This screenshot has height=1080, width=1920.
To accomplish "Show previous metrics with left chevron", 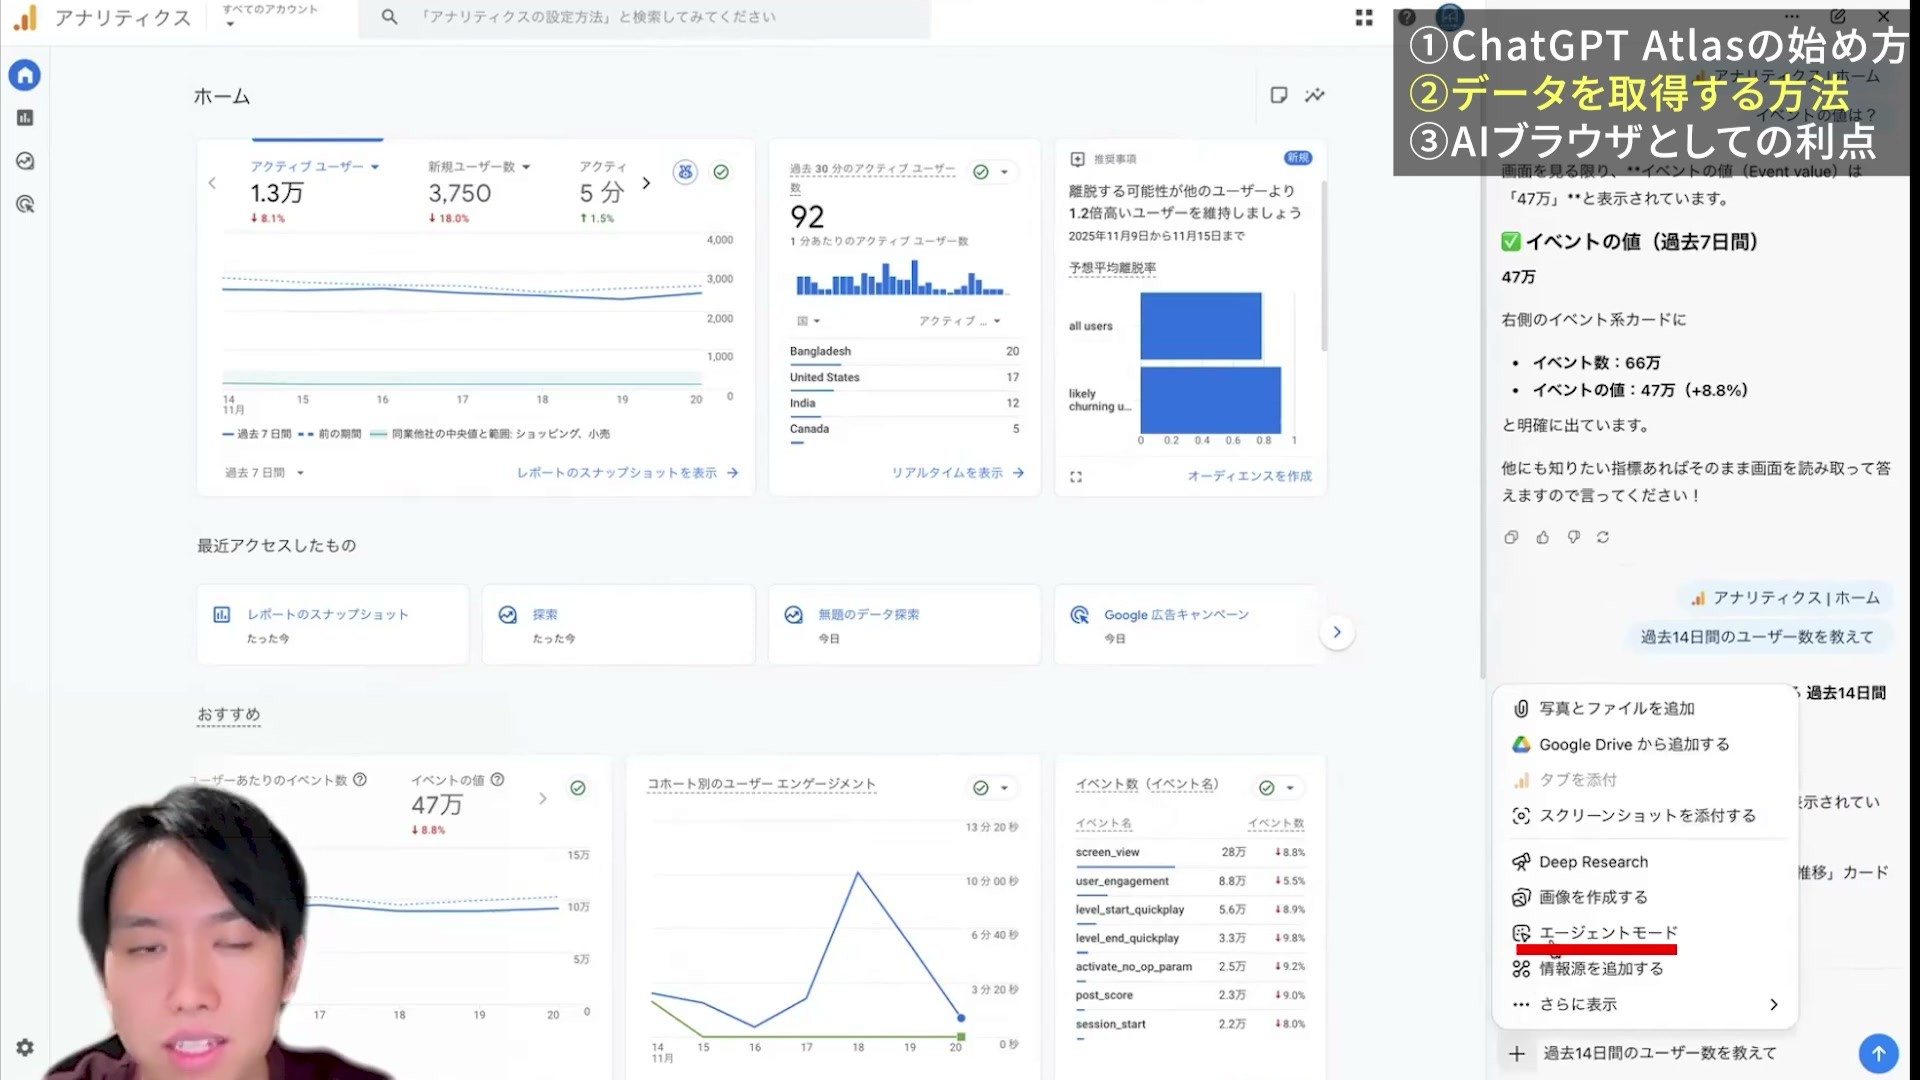I will pos(212,183).
